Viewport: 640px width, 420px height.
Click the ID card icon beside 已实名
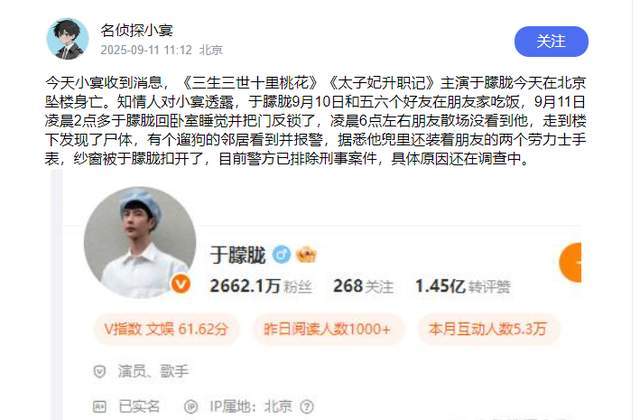(100, 407)
